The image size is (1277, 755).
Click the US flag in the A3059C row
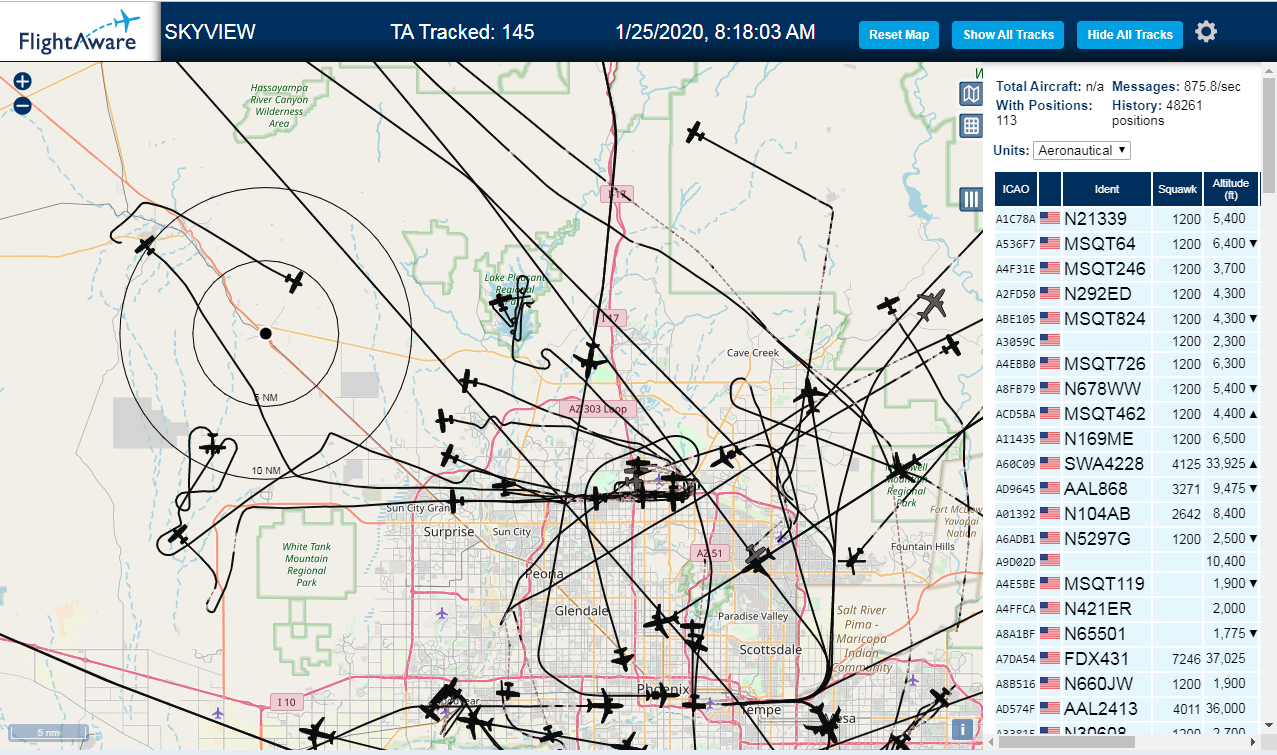[x=1050, y=341]
